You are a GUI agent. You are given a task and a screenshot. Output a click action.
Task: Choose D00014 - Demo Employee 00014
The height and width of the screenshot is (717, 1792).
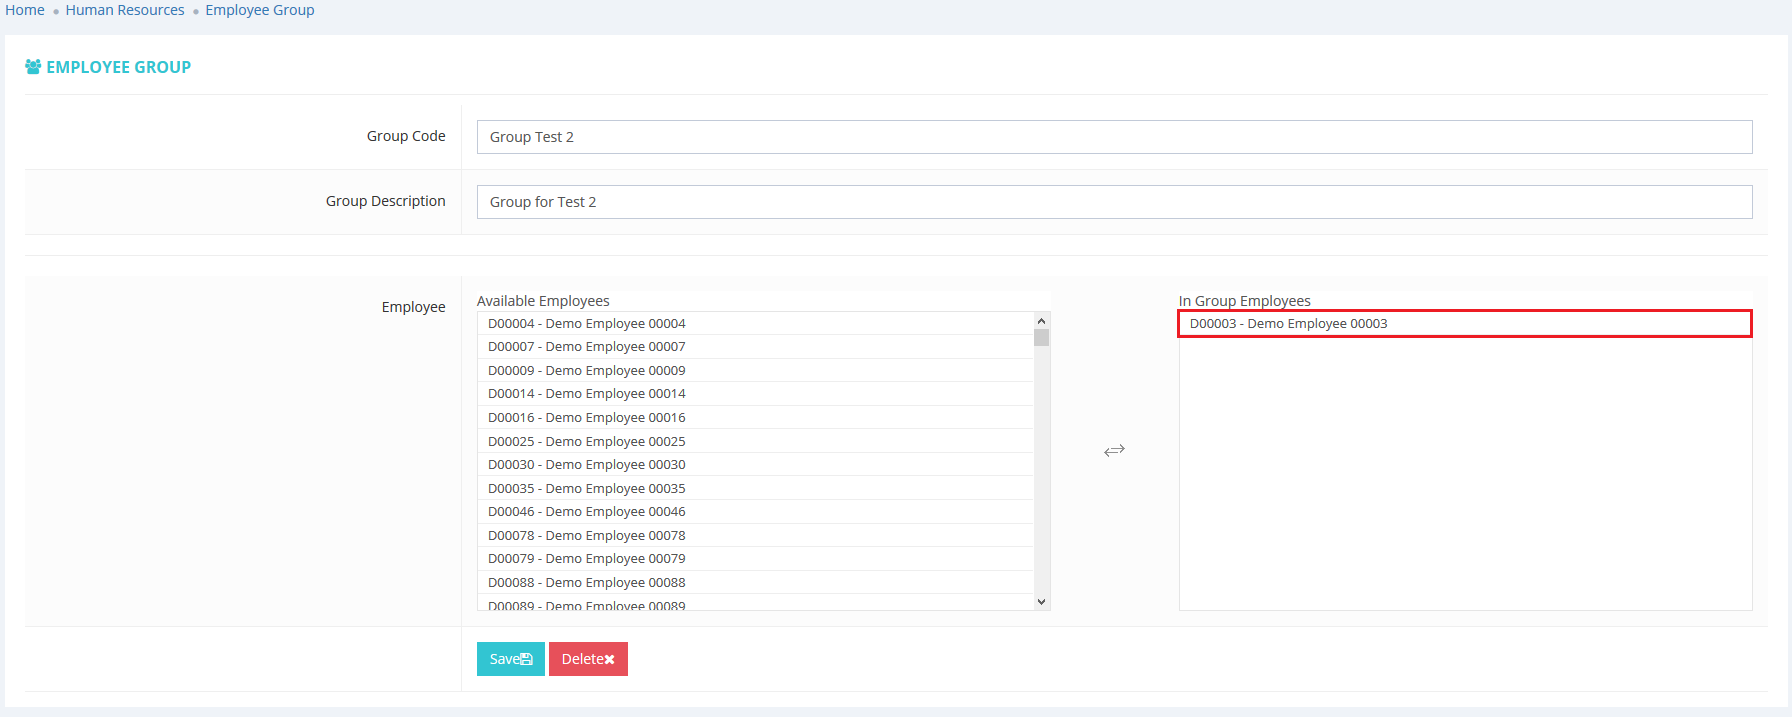pos(586,394)
